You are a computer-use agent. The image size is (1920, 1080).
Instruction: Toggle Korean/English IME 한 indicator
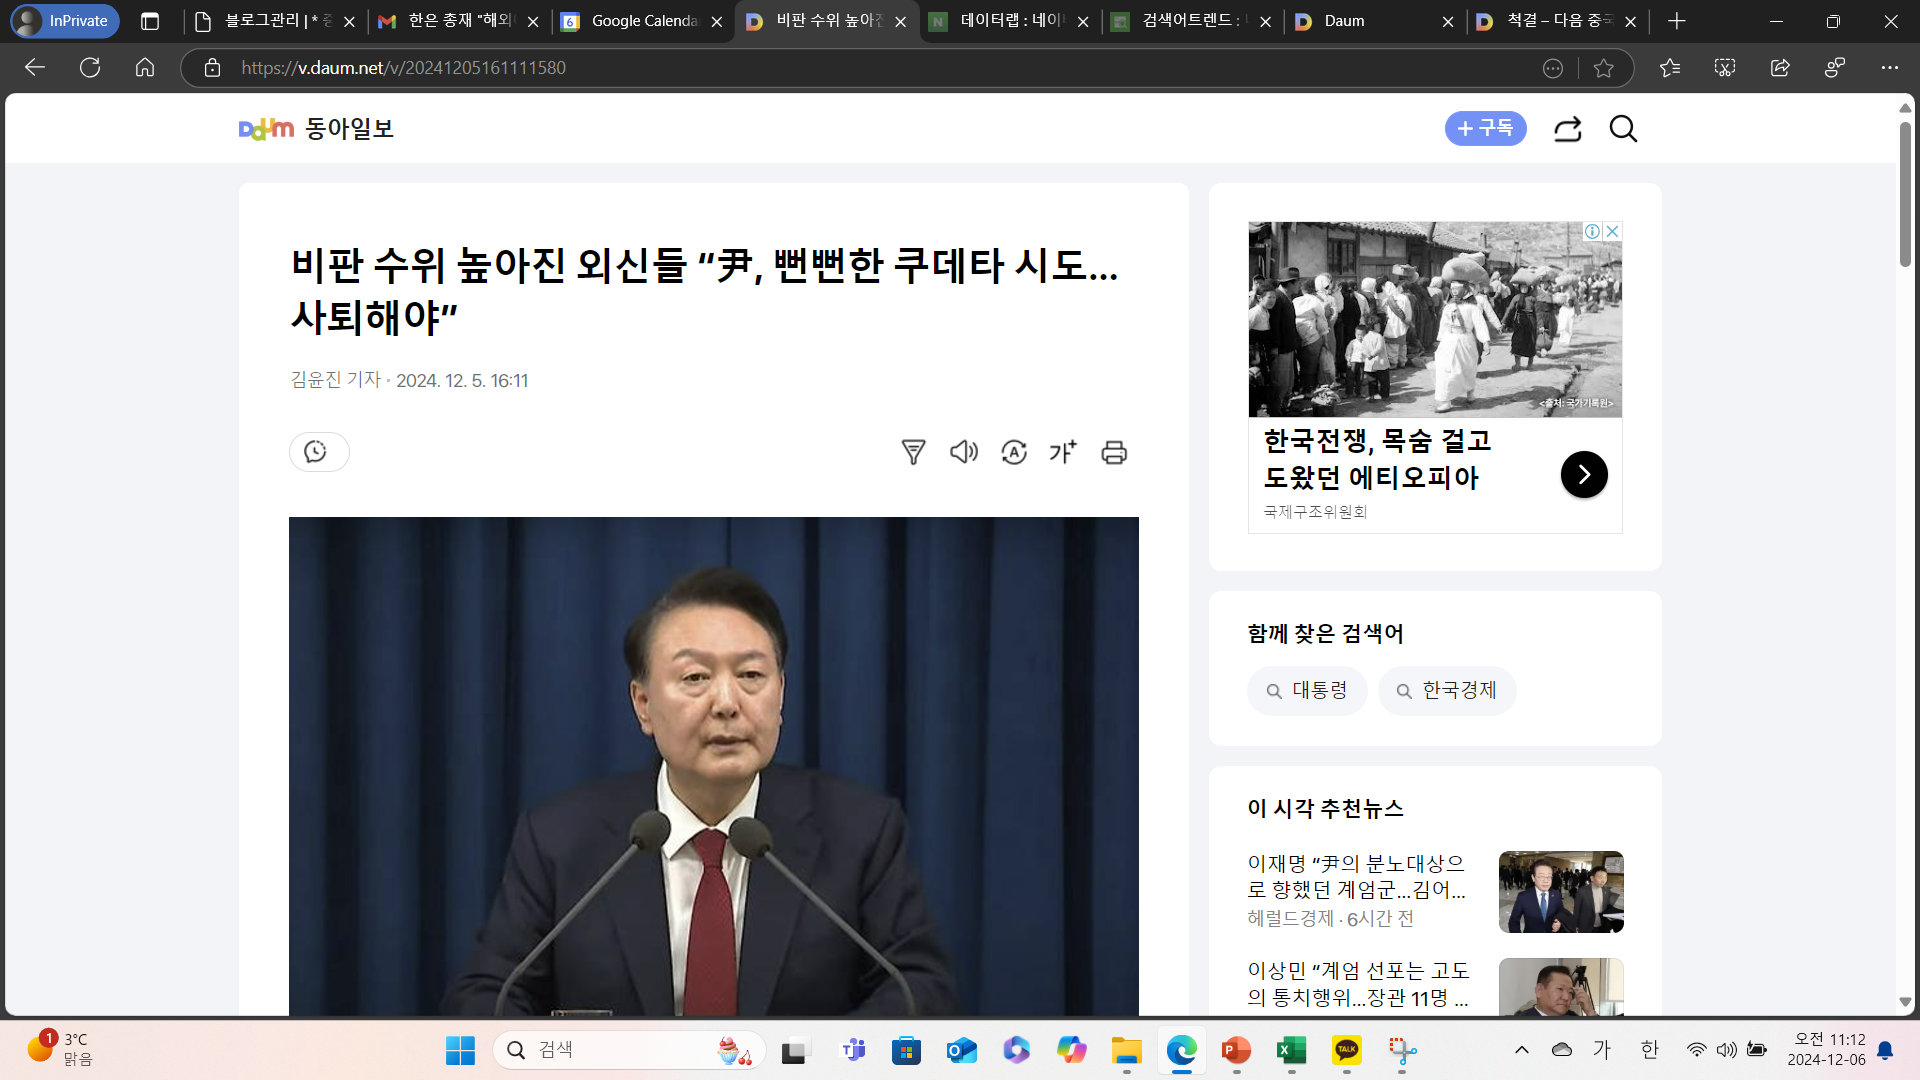click(x=1650, y=1049)
